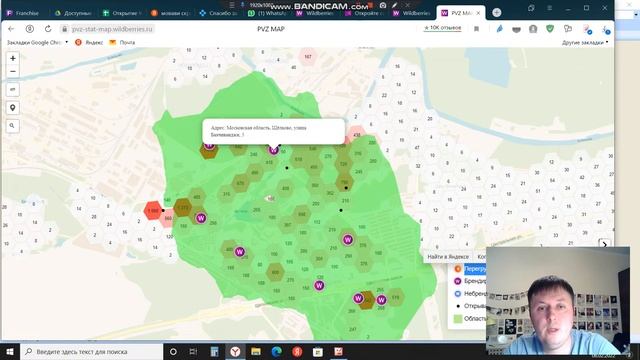Close the PVZ MAP tab
Screen dimensions: 640x360
click(x=478, y=13)
